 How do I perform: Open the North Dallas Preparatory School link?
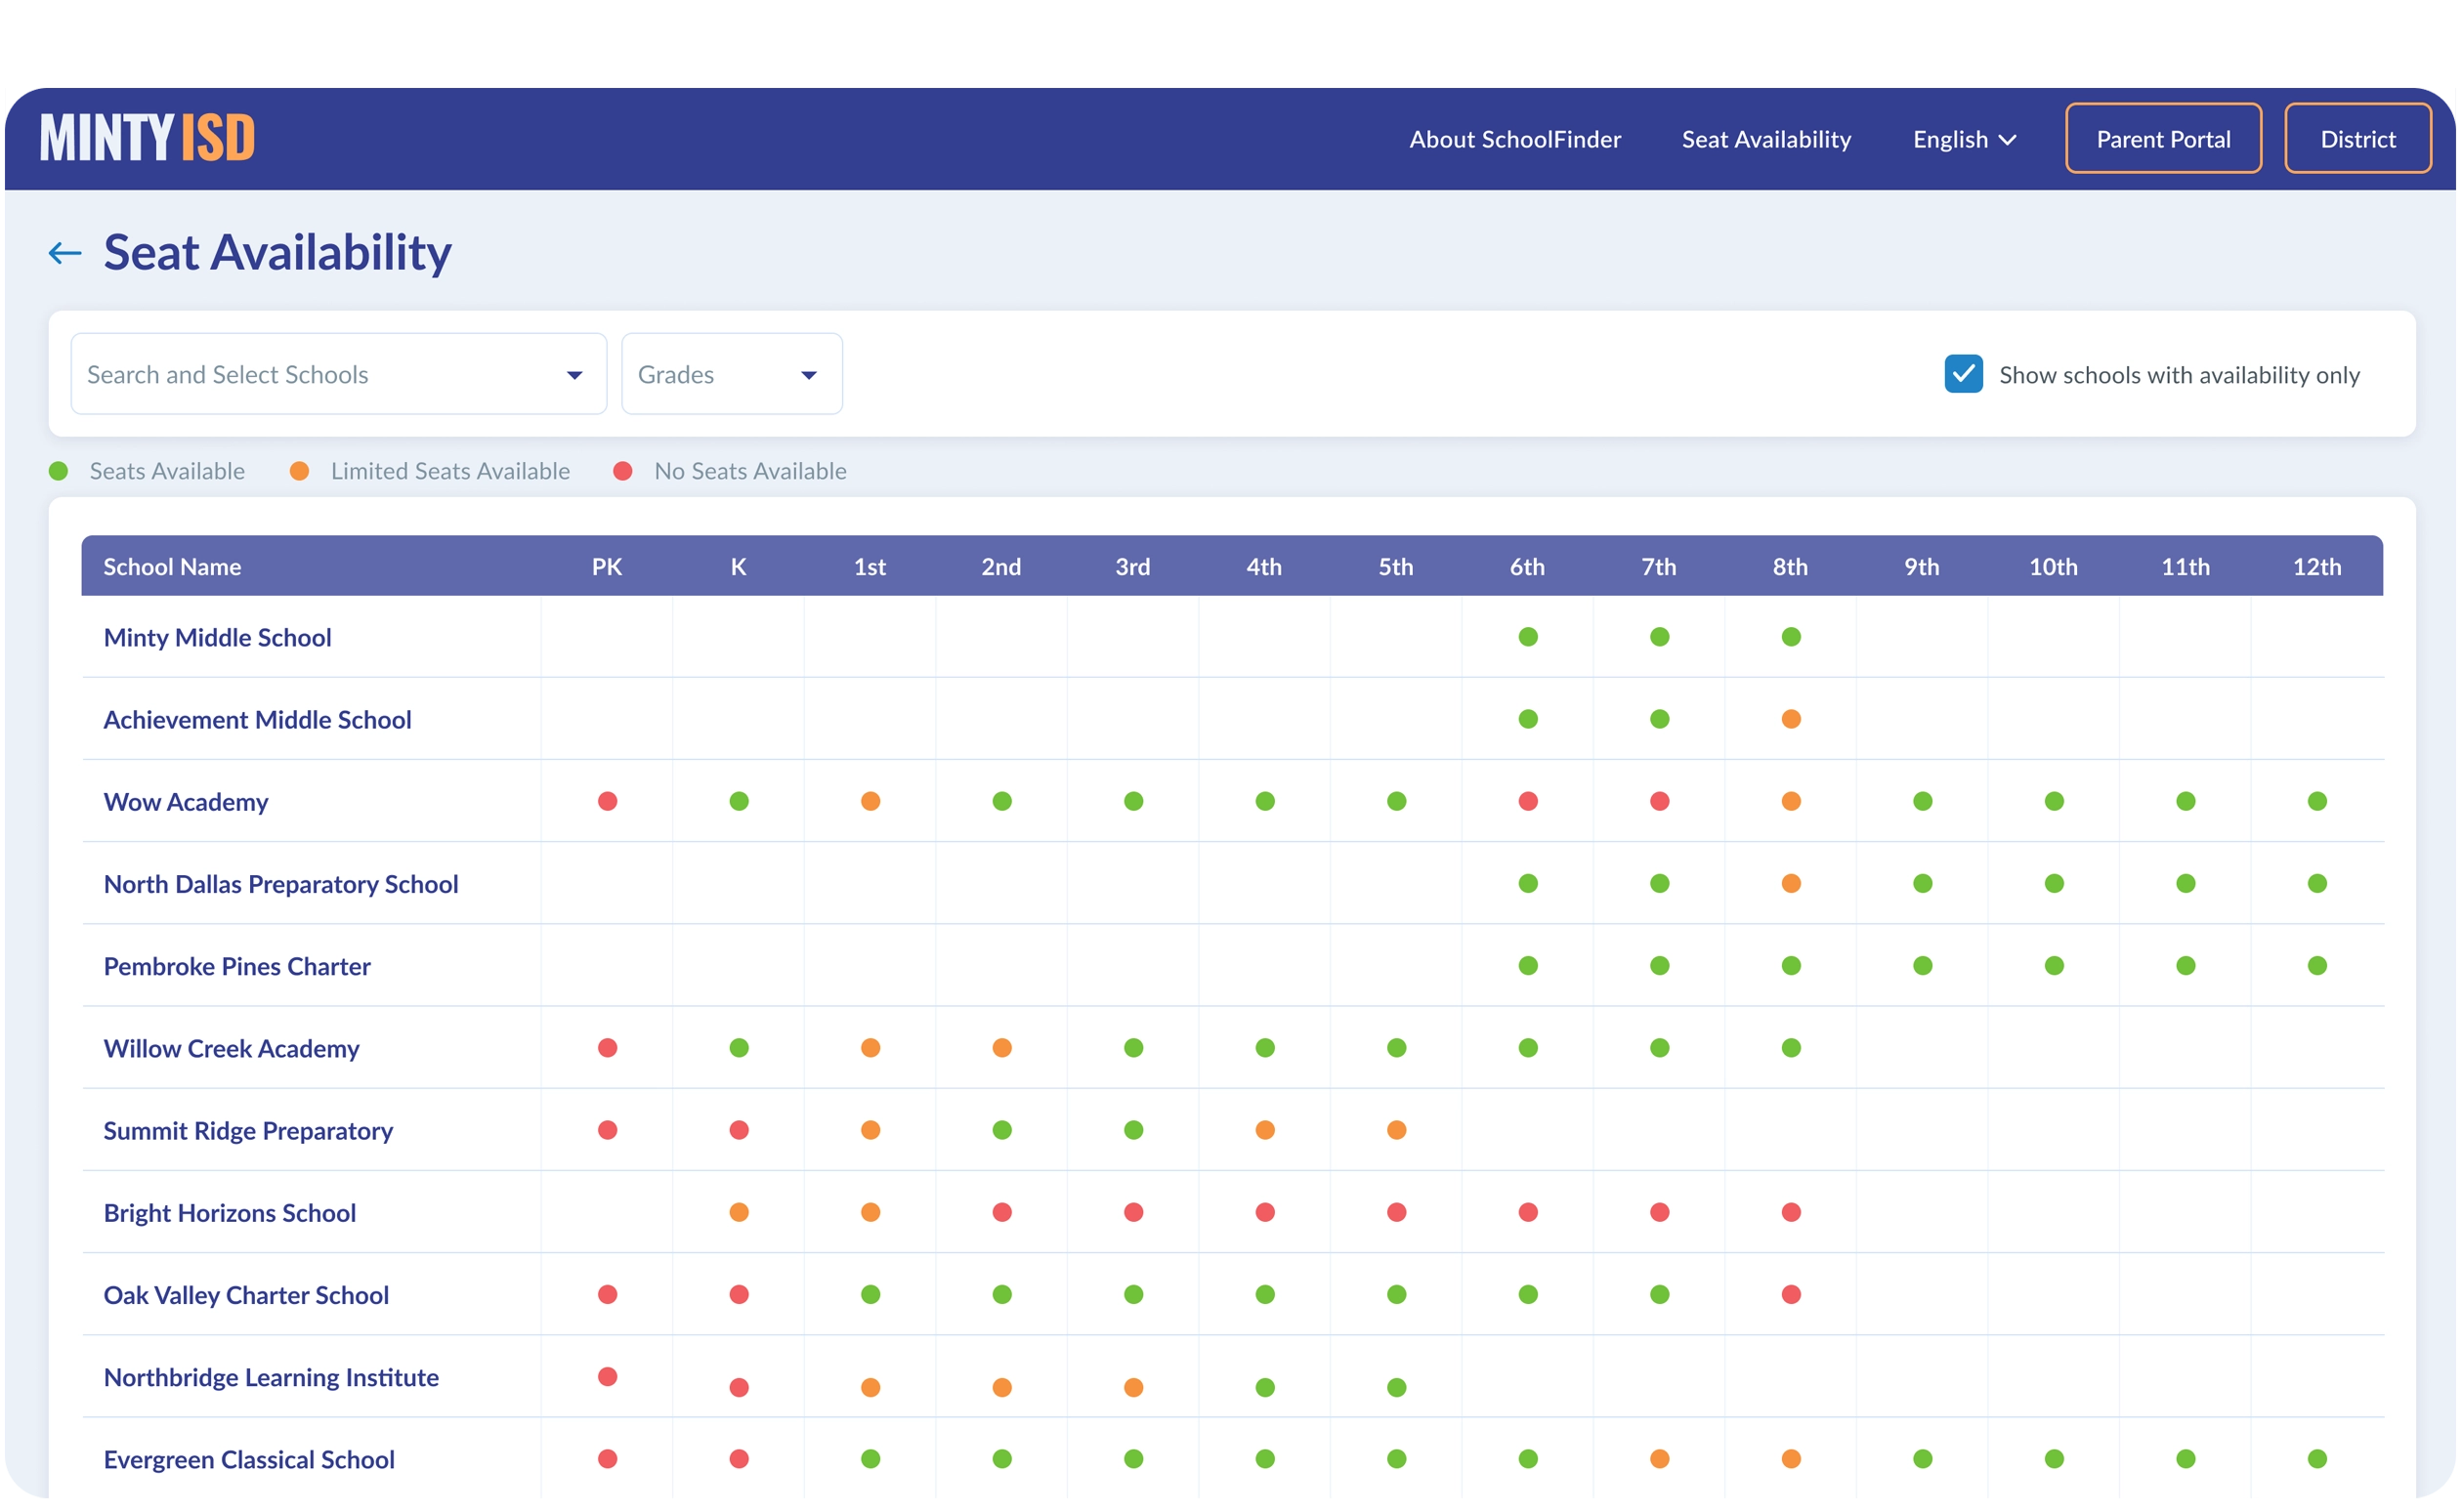click(x=281, y=884)
